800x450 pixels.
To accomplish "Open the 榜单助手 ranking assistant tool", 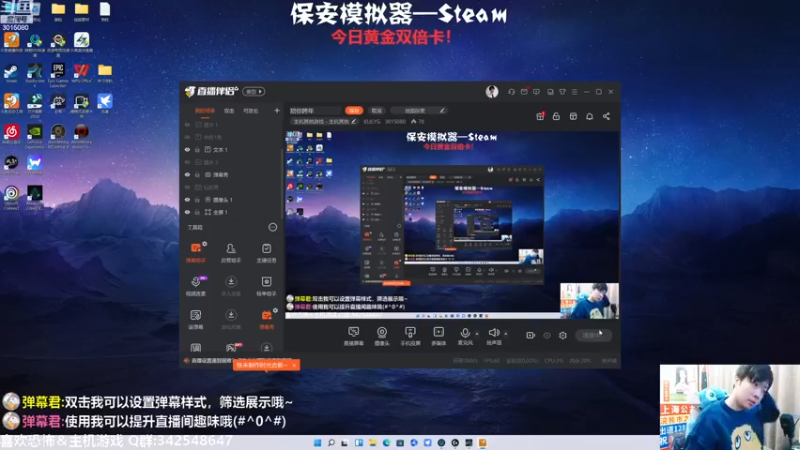I will click(x=266, y=286).
